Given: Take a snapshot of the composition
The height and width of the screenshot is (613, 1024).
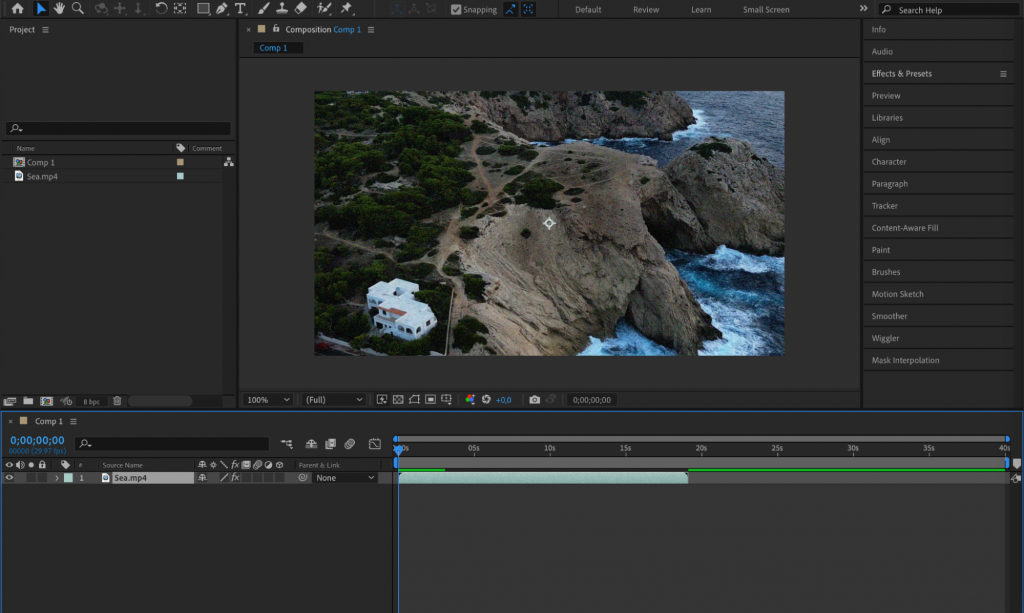Looking at the screenshot, I should (535, 400).
